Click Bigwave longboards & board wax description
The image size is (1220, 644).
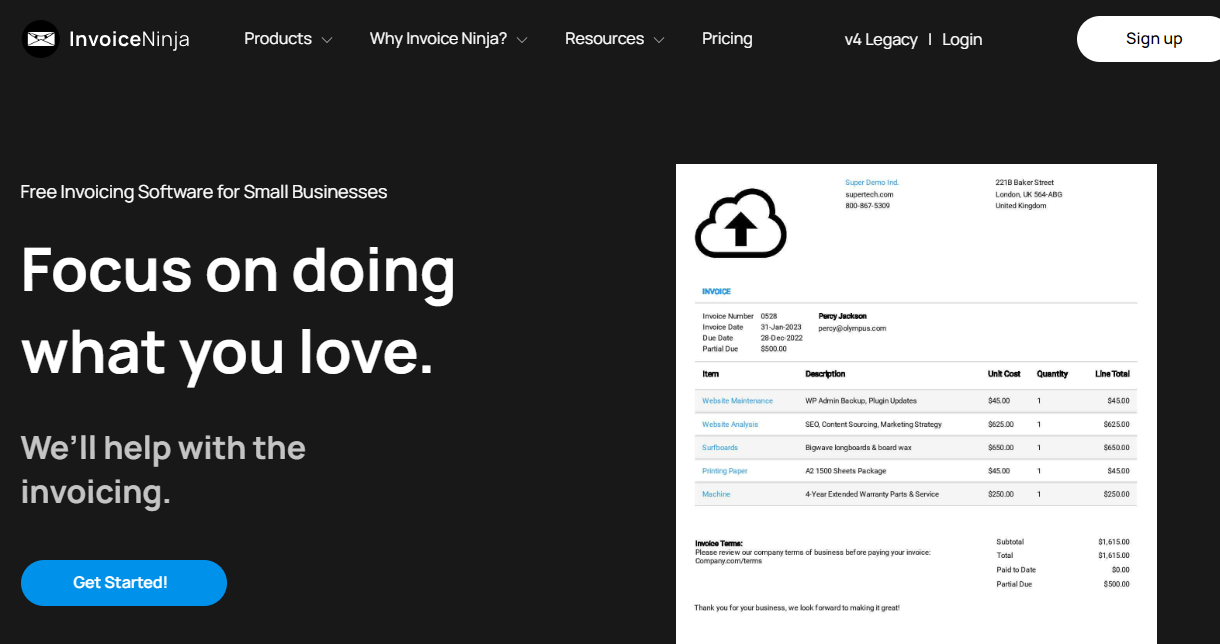858,448
